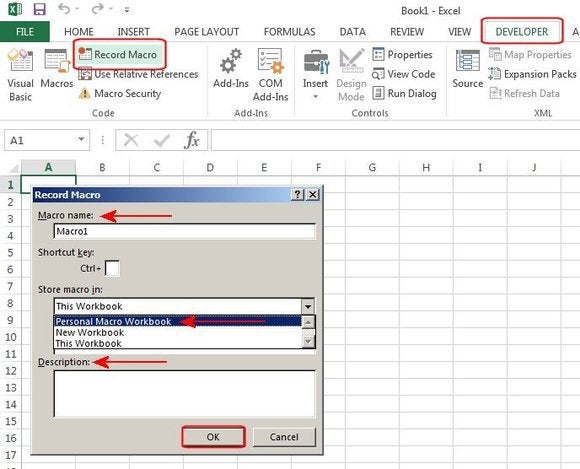Select row 5 header
580x469 pixels.
tap(10, 253)
